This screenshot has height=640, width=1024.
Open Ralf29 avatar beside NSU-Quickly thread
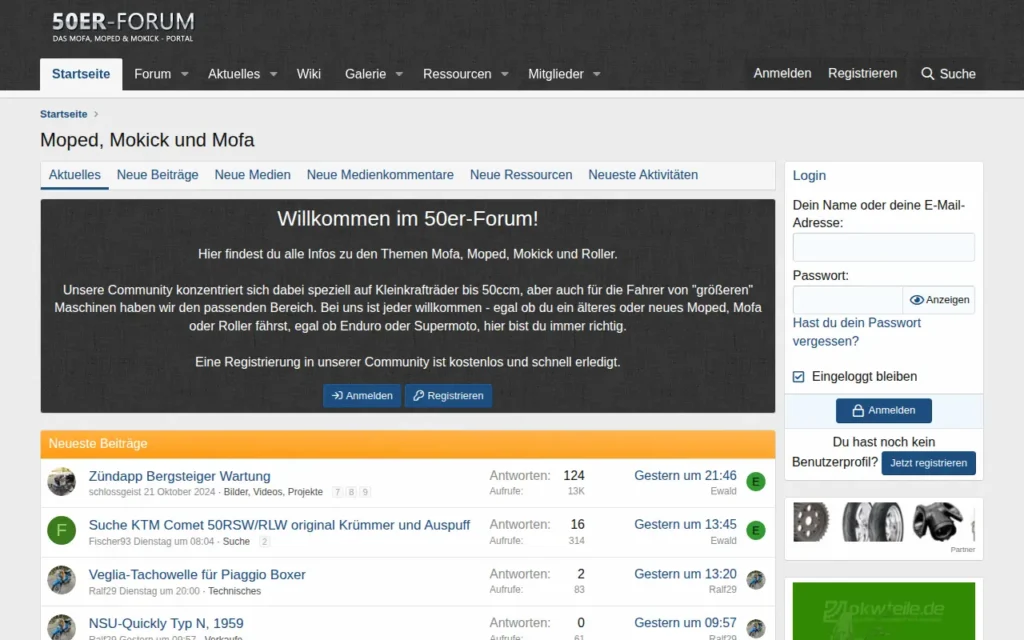click(x=61, y=627)
